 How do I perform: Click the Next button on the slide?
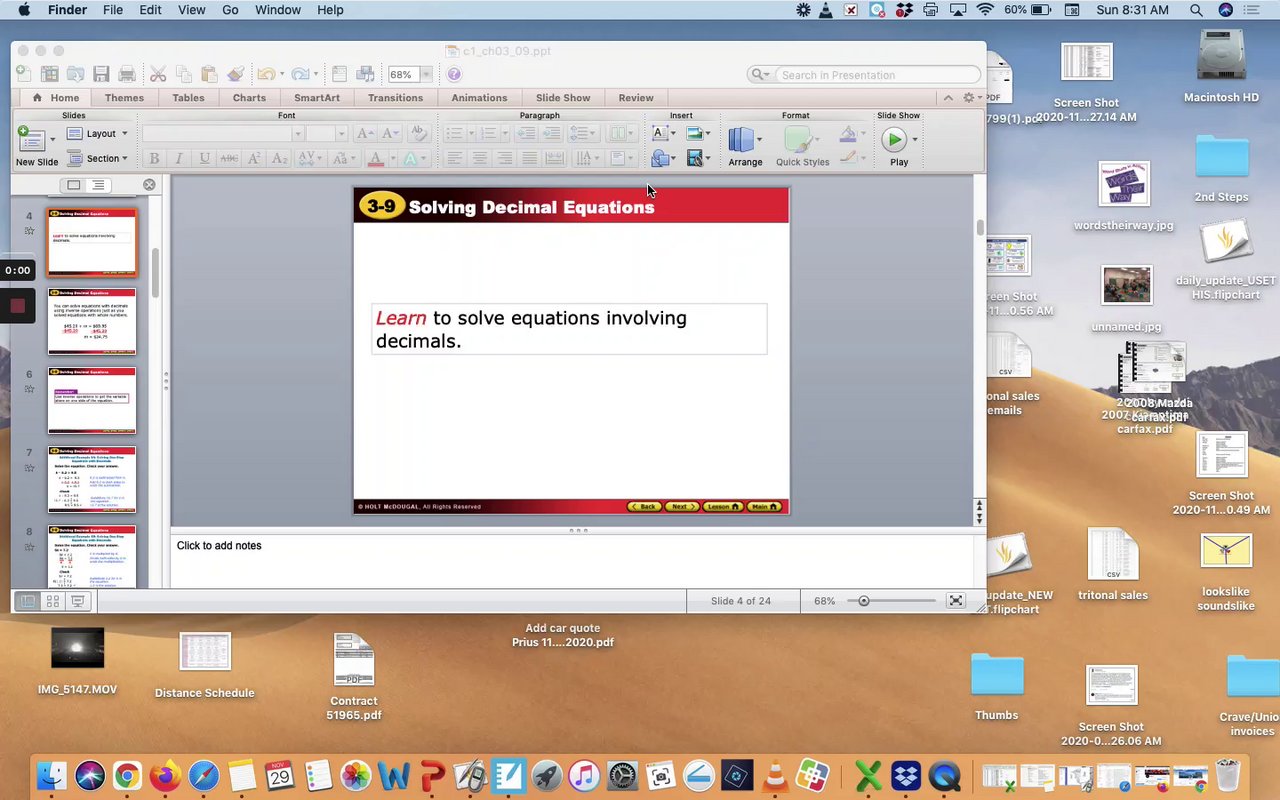[x=681, y=507]
